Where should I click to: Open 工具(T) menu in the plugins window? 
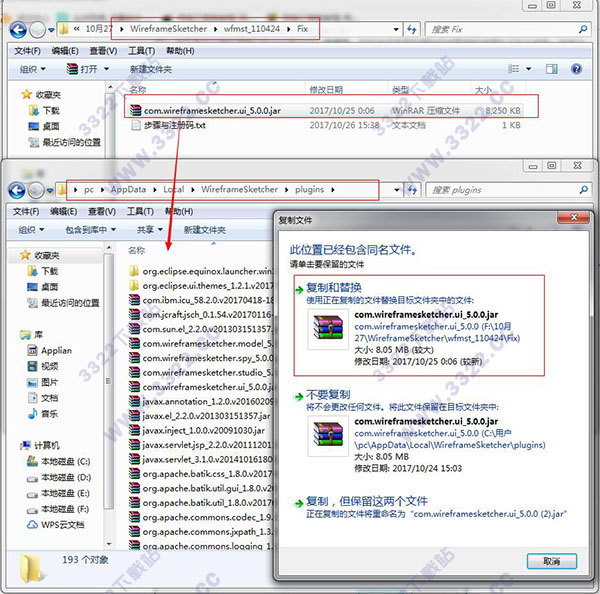140,211
